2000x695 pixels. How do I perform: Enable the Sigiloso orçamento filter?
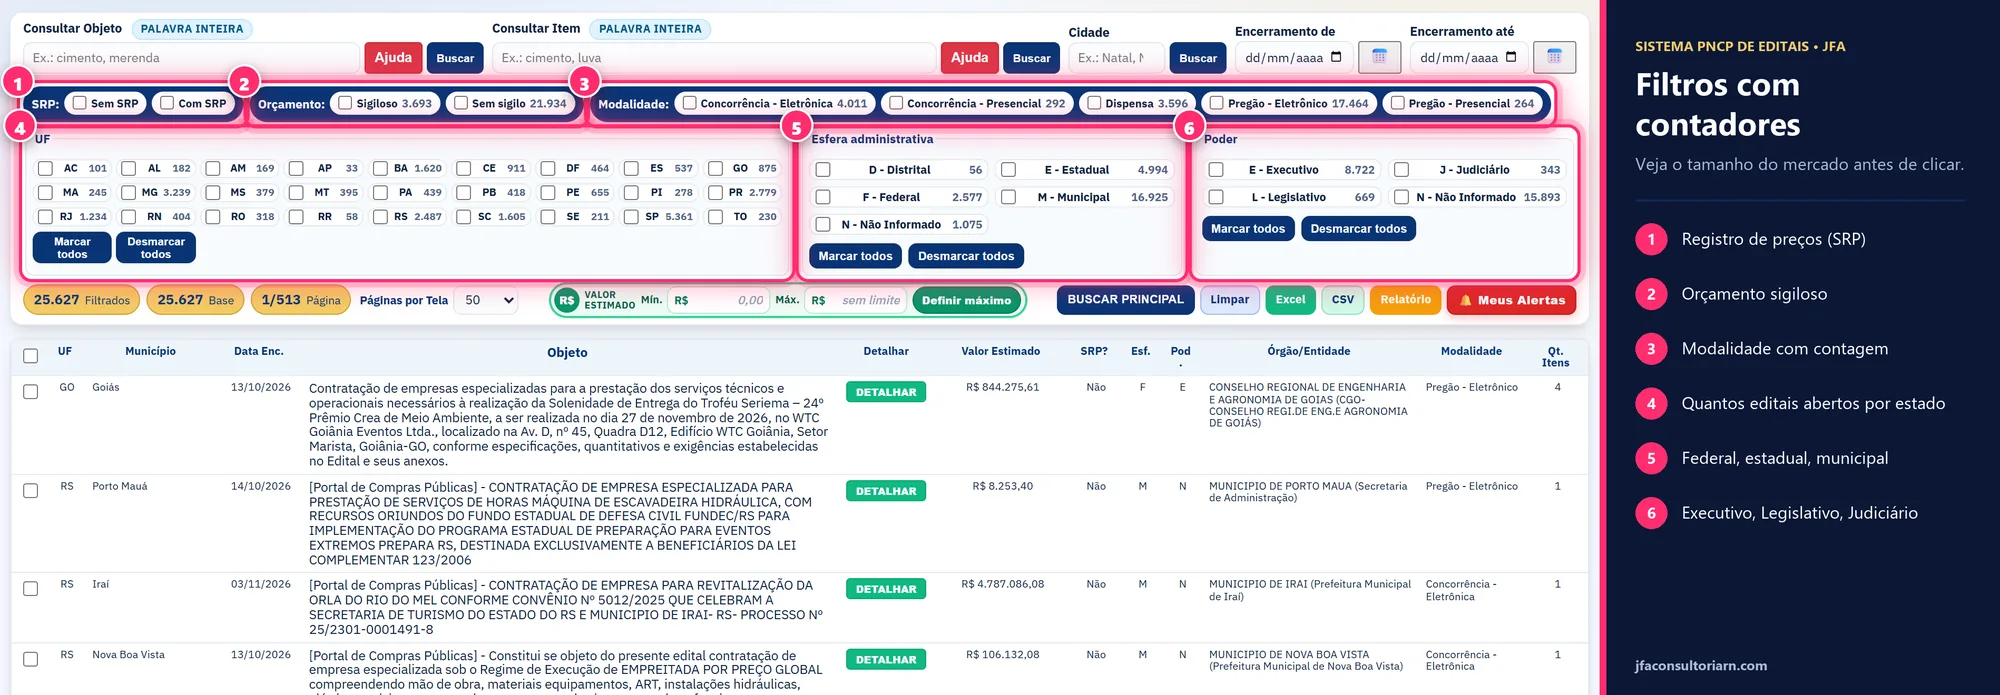(x=345, y=103)
